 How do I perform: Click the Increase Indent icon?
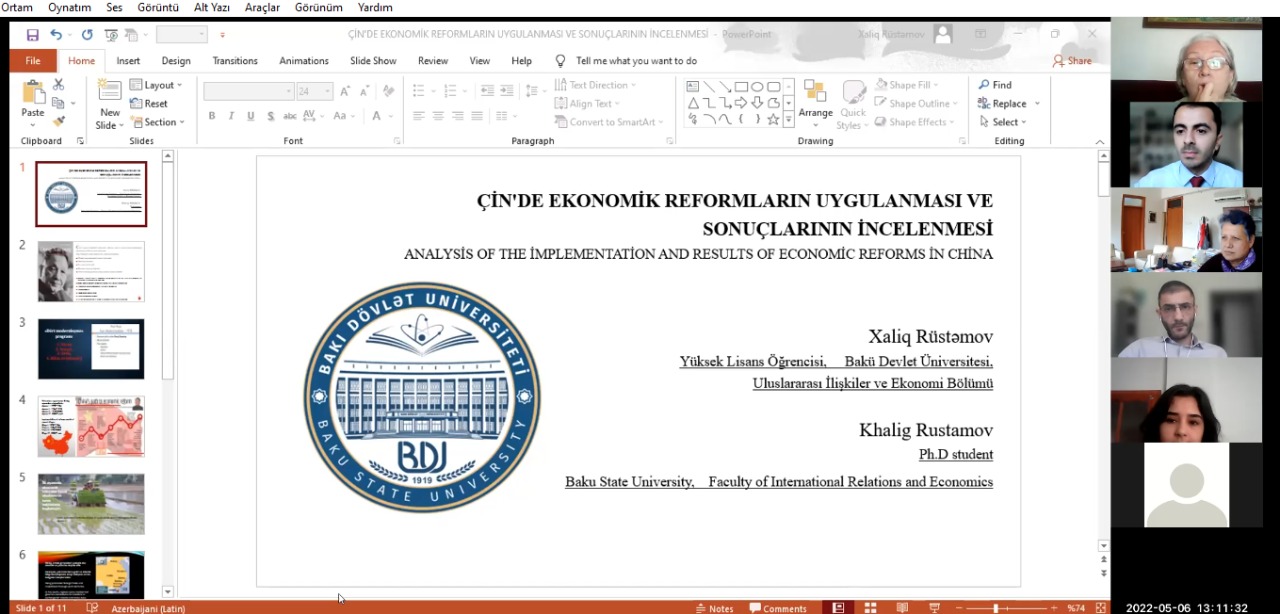508,90
